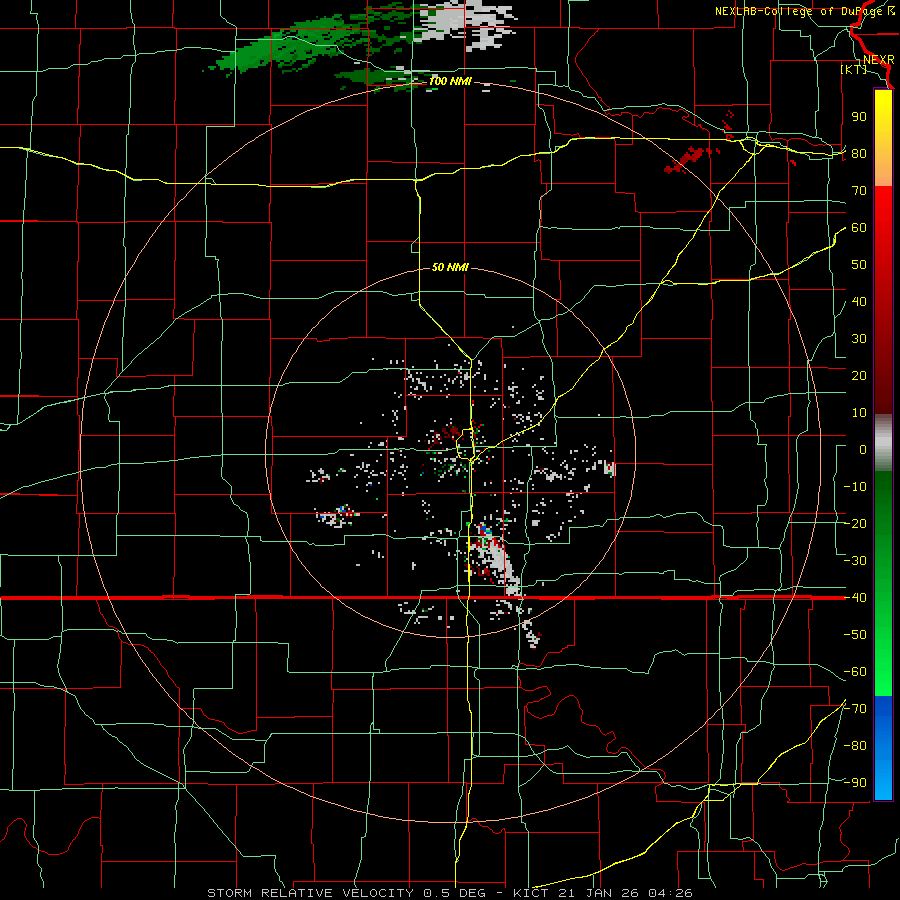
Task: Select the 20 value on velocity scale
Action: pos(859,376)
